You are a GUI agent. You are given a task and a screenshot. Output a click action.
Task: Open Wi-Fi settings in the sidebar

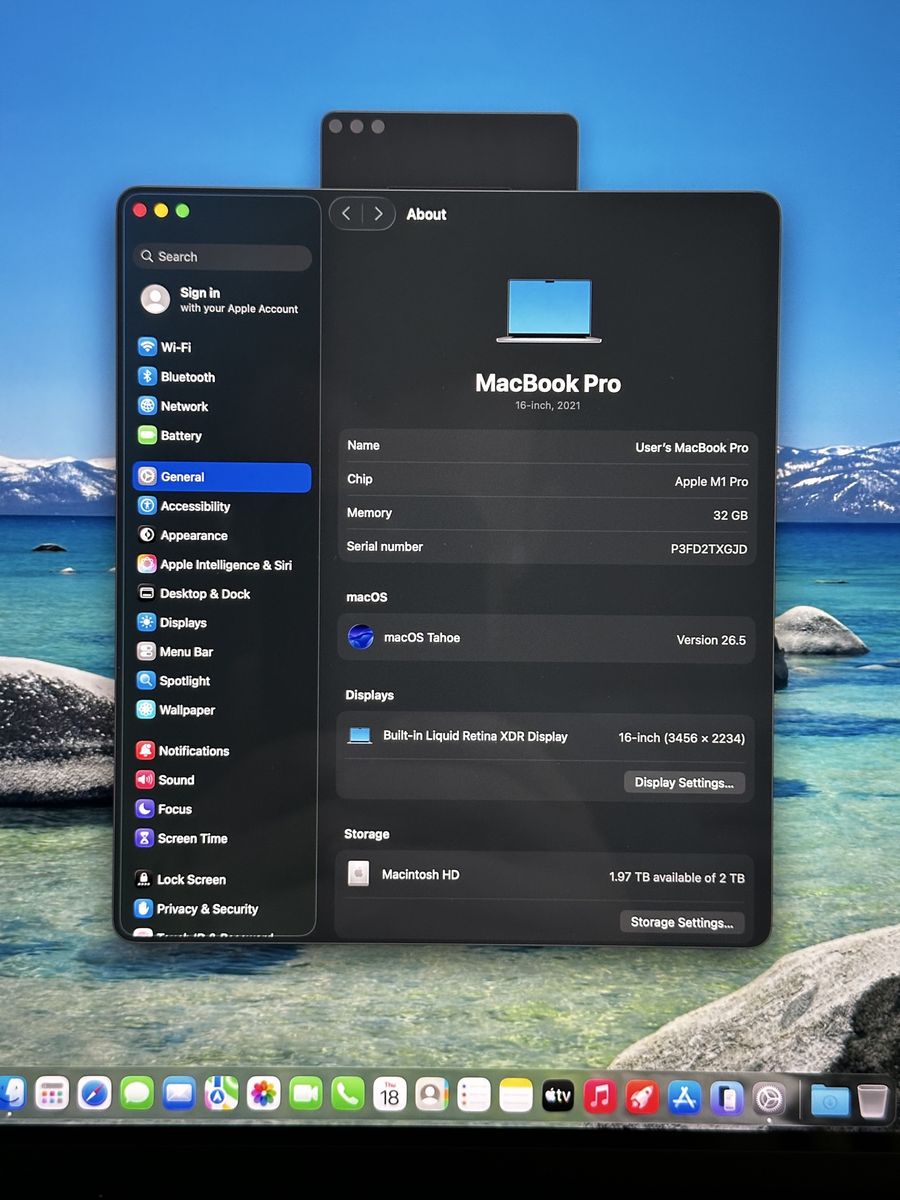[223, 347]
